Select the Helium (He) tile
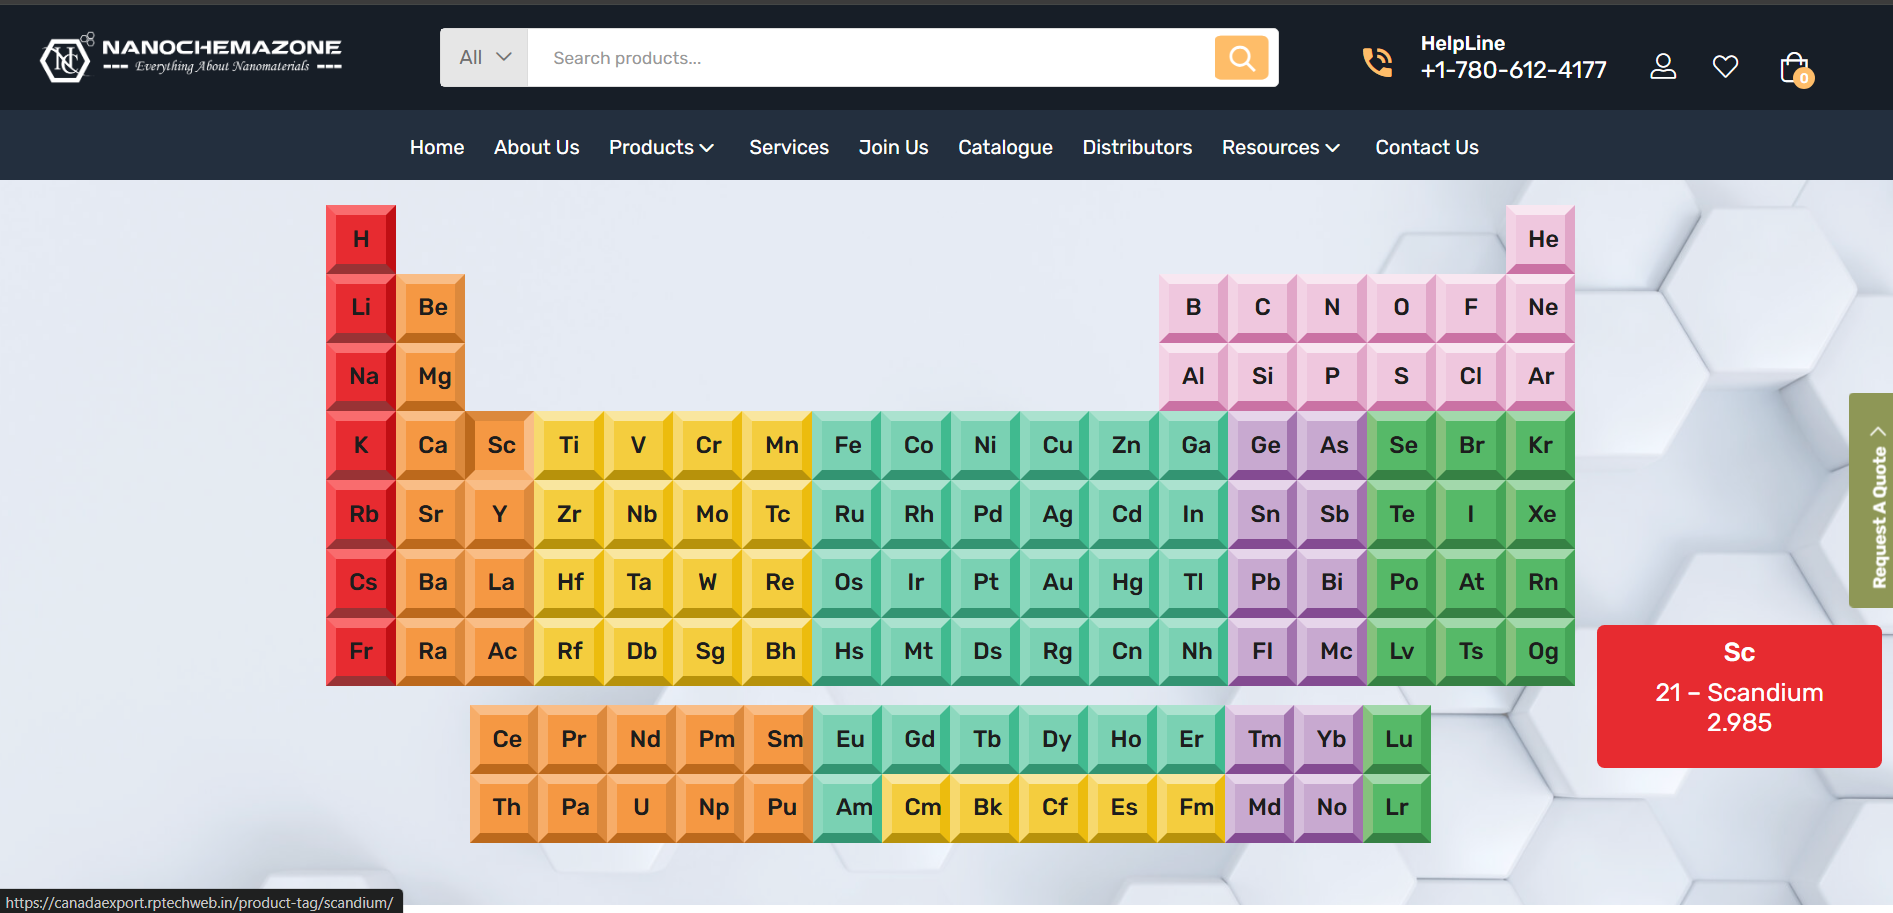Viewport: 1893px width, 913px height. (x=1541, y=239)
